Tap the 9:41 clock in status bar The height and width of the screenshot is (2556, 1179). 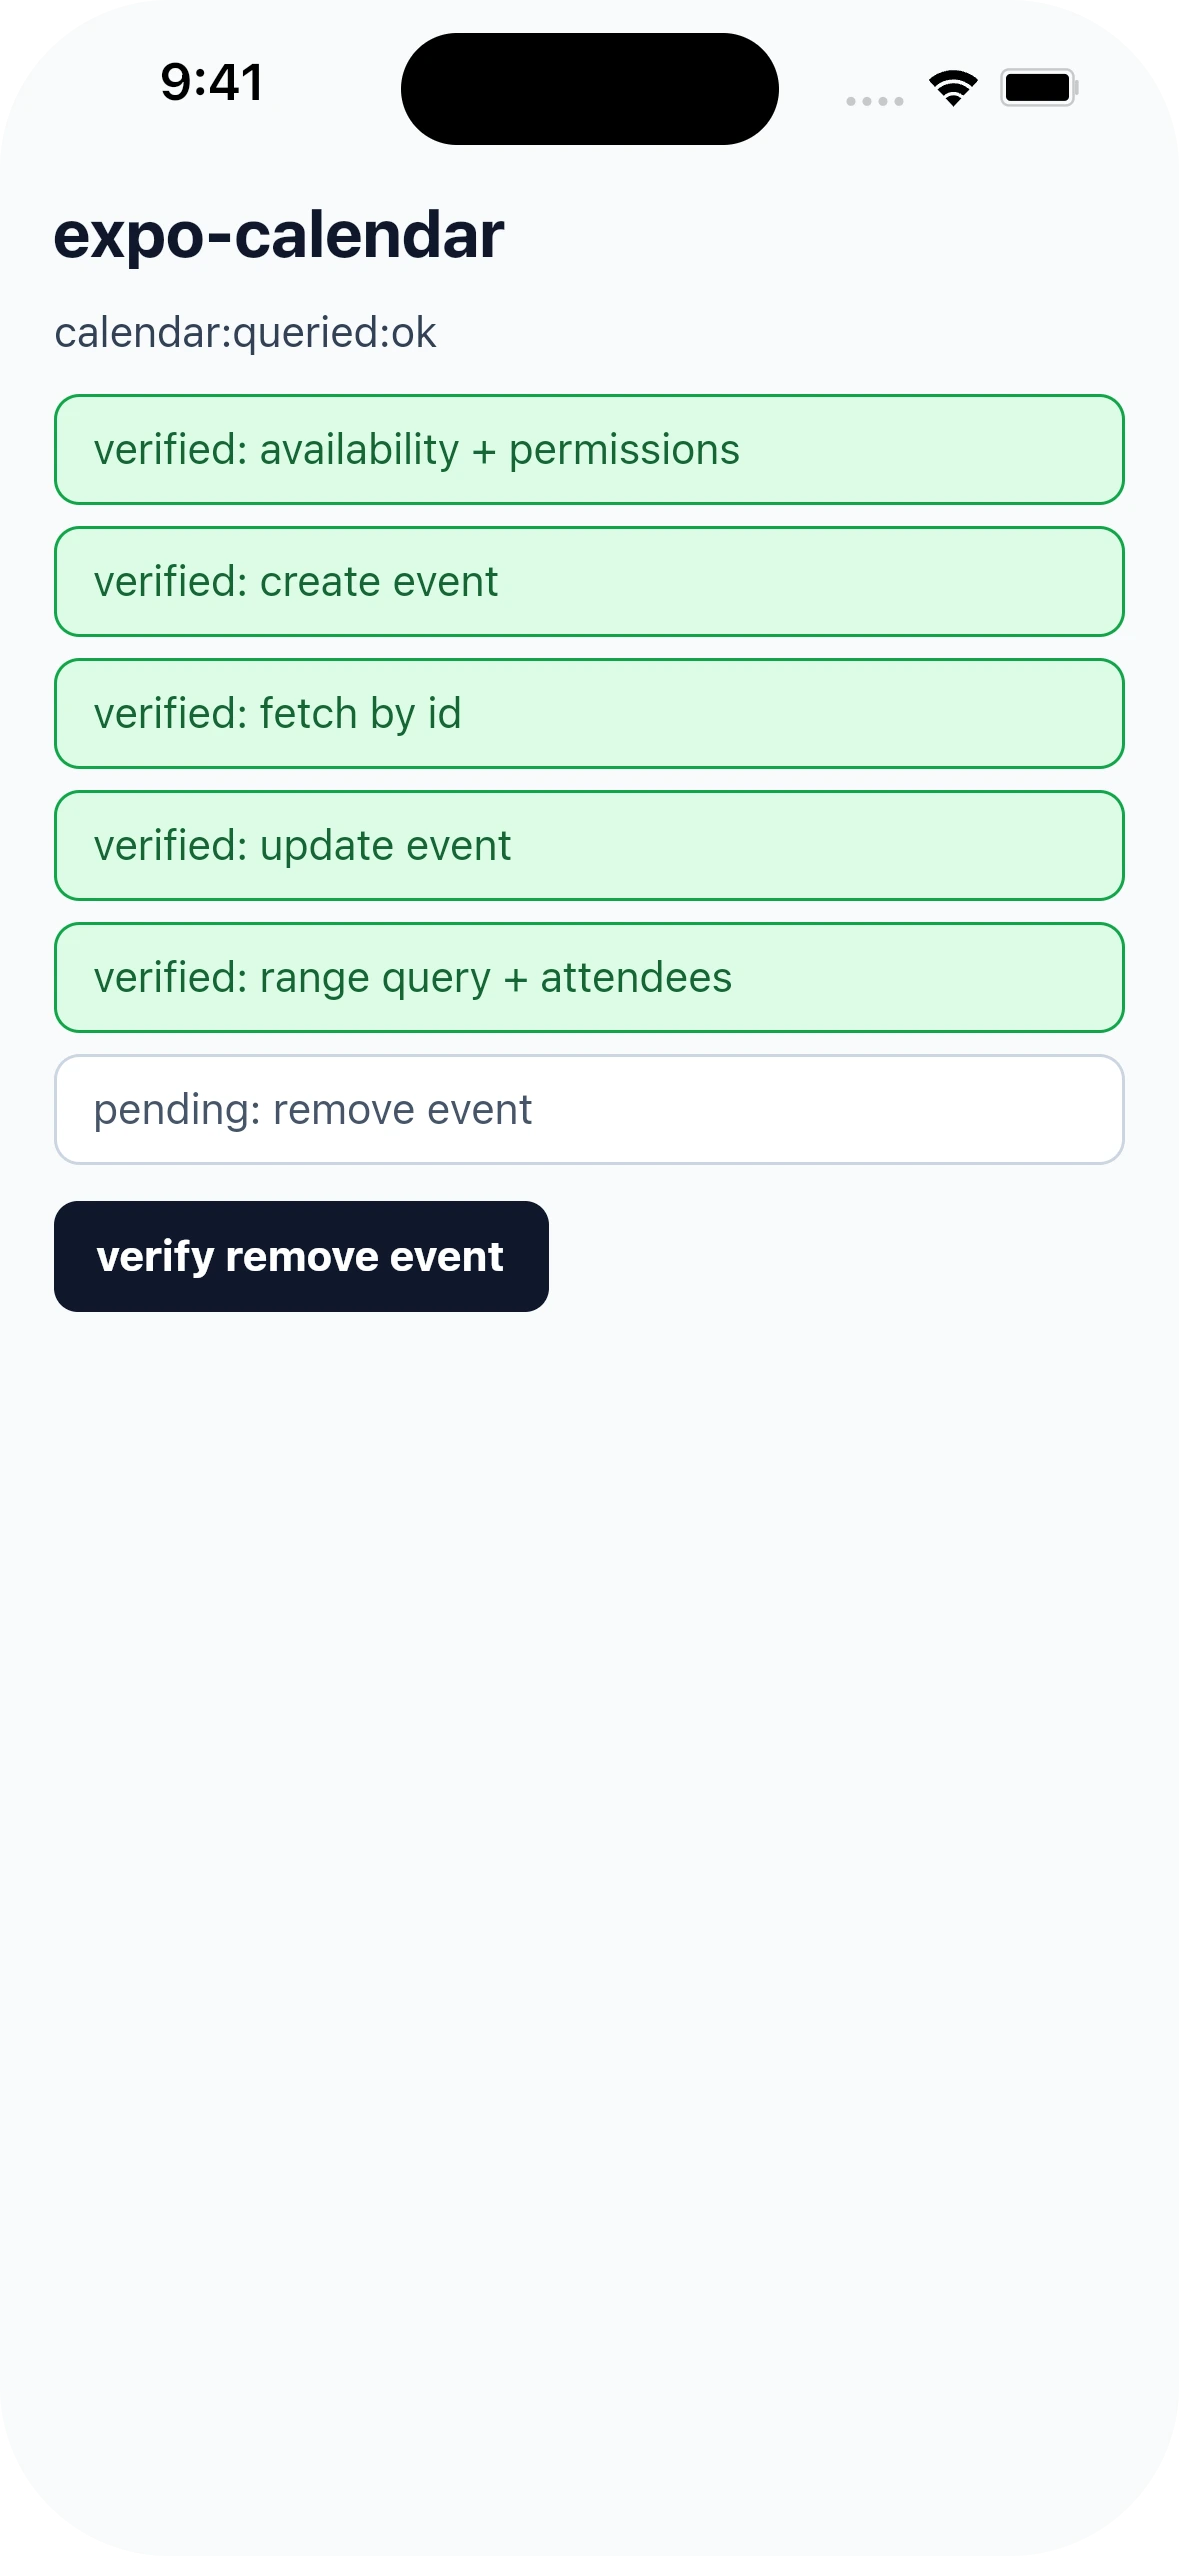[212, 83]
